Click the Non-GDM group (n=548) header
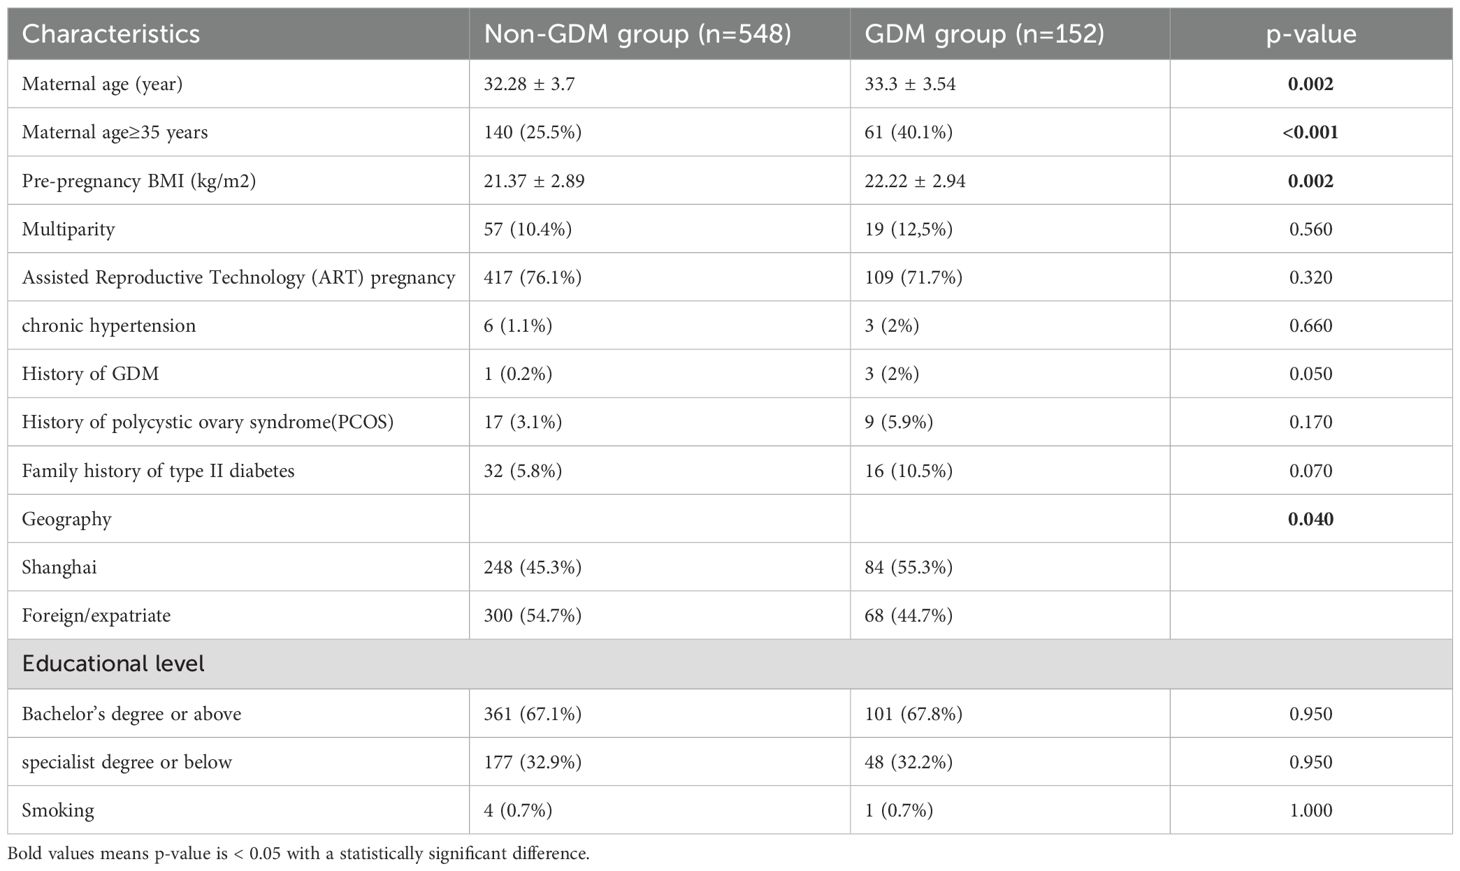Screen dimensions: 1460x871 637,34
